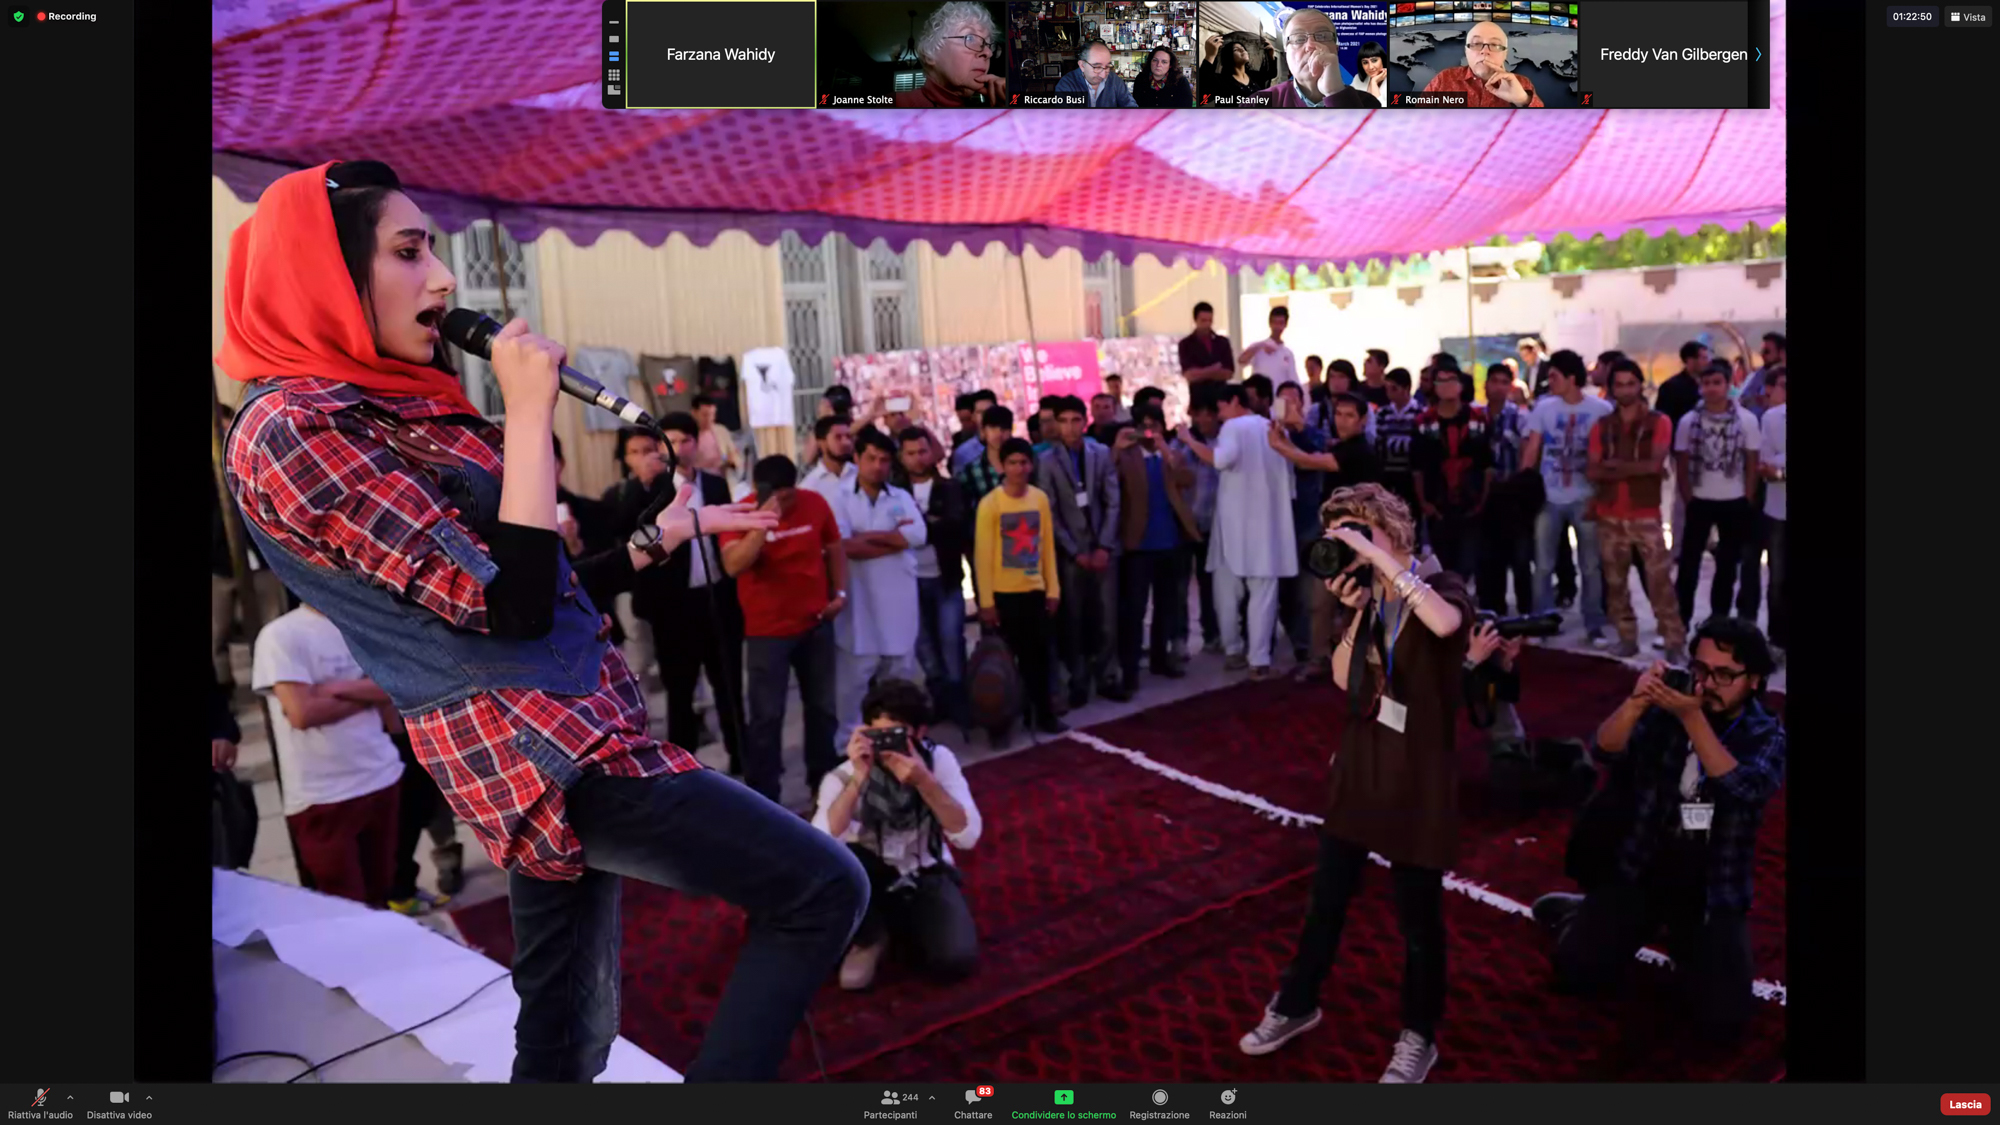Open the Partecipanti list icon

889,1097
